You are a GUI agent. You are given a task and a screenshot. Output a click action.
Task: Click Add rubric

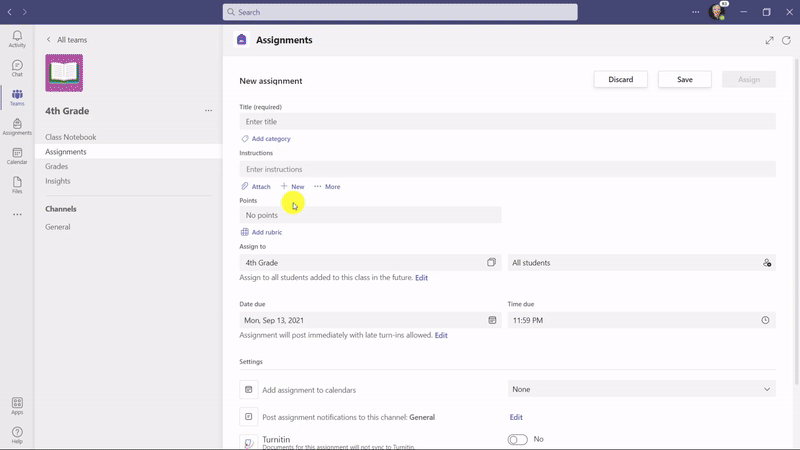pyautogui.click(x=261, y=232)
